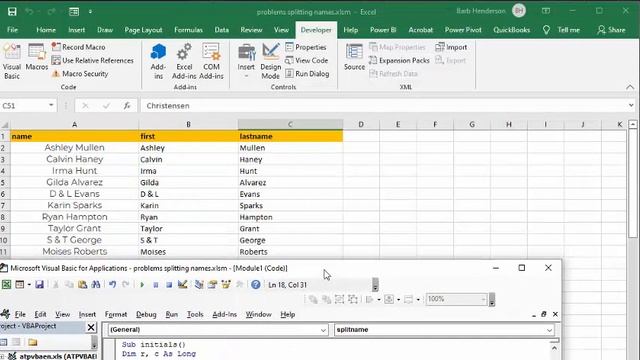Click the Reset stop icon in VBA

169,285
